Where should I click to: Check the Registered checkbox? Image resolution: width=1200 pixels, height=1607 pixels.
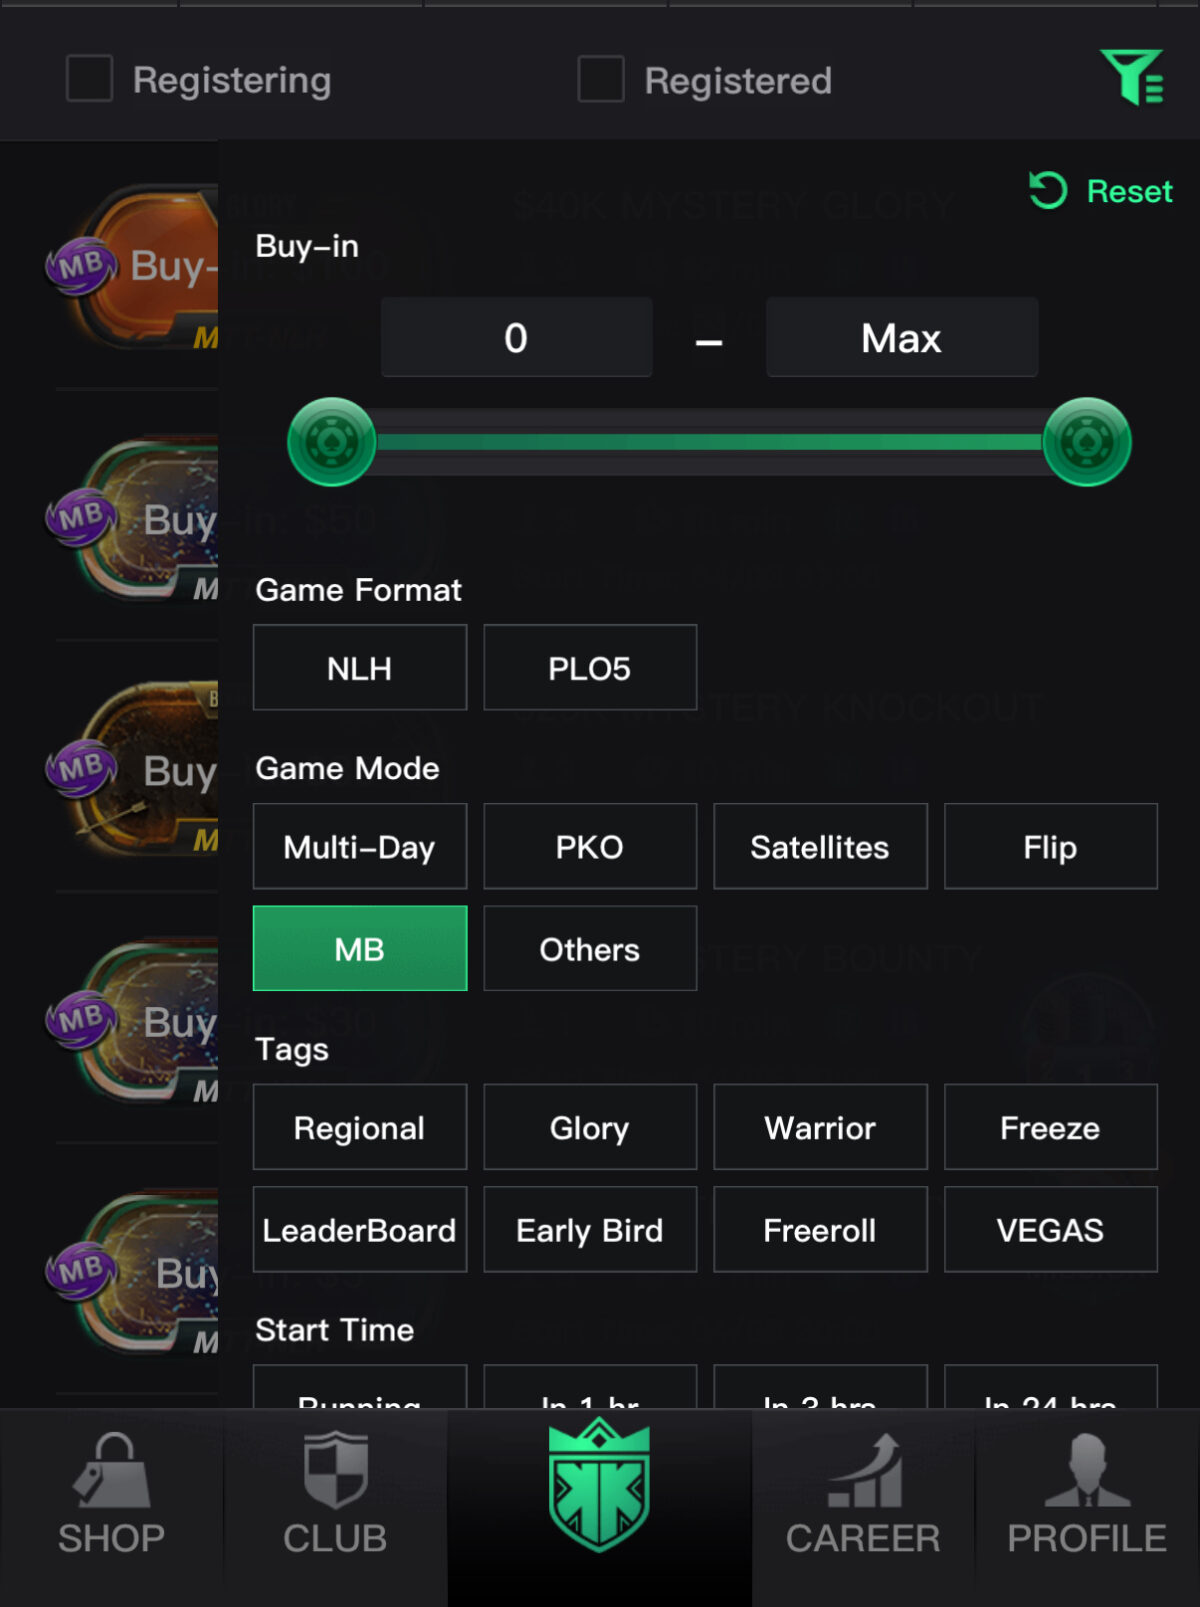[601, 79]
